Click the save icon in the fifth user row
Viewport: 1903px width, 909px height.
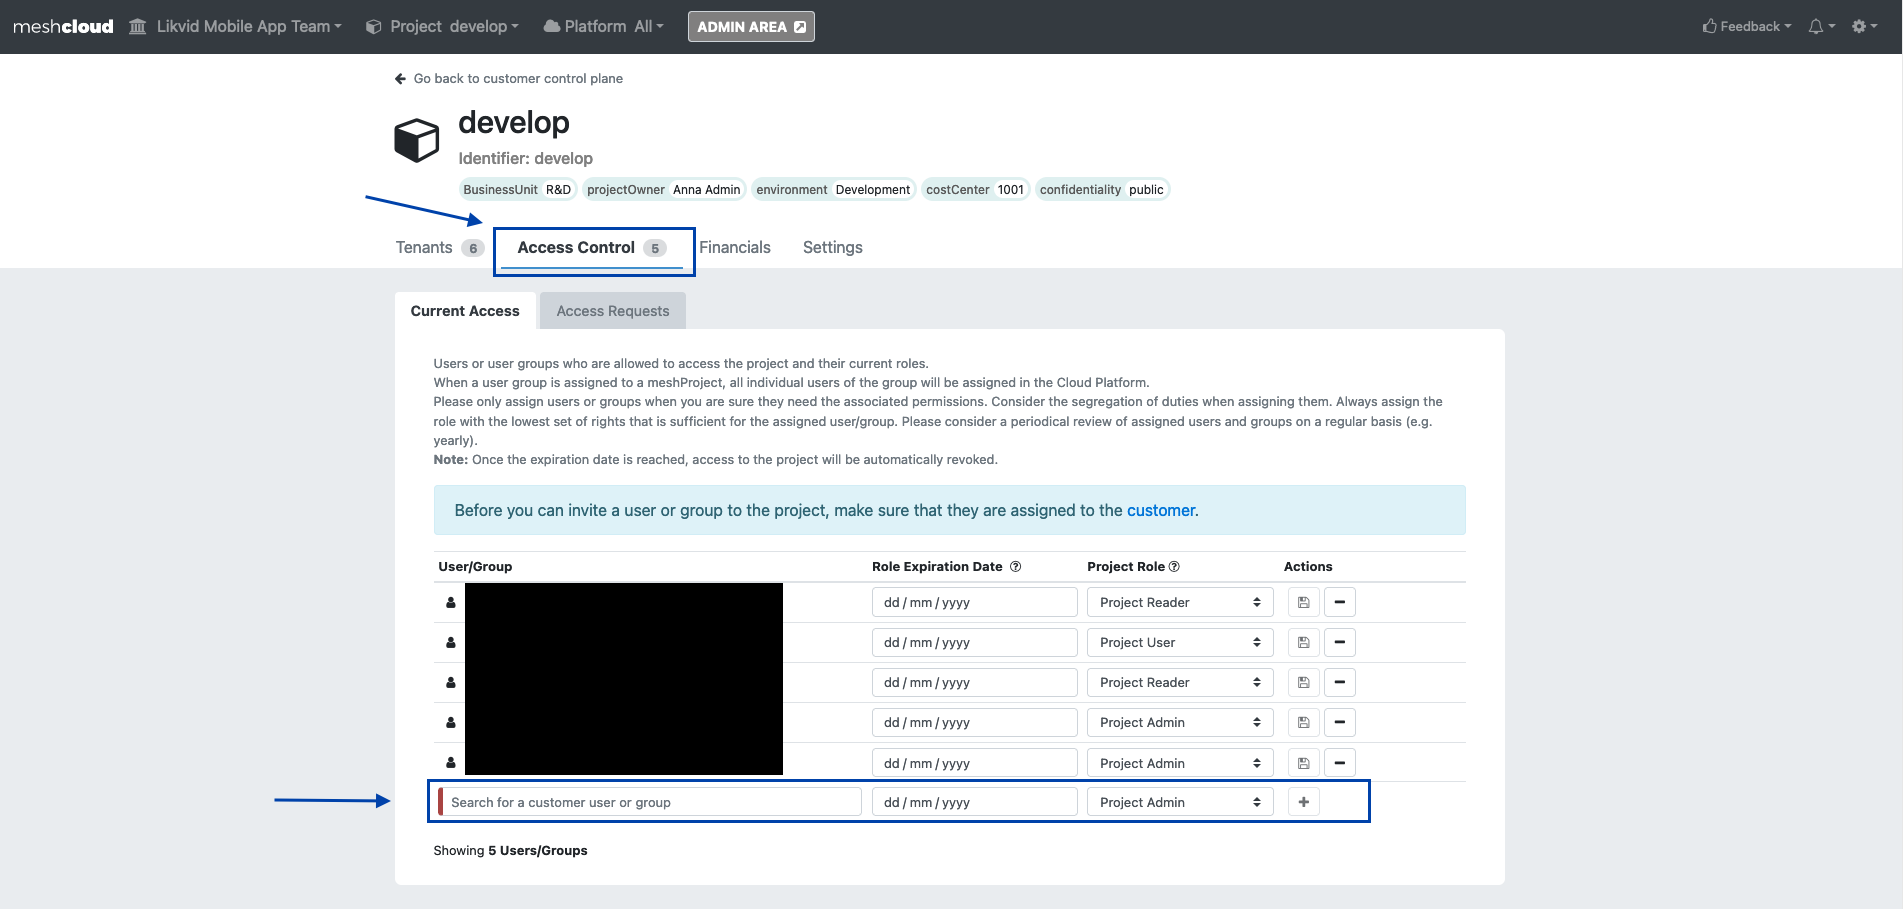coord(1303,763)
